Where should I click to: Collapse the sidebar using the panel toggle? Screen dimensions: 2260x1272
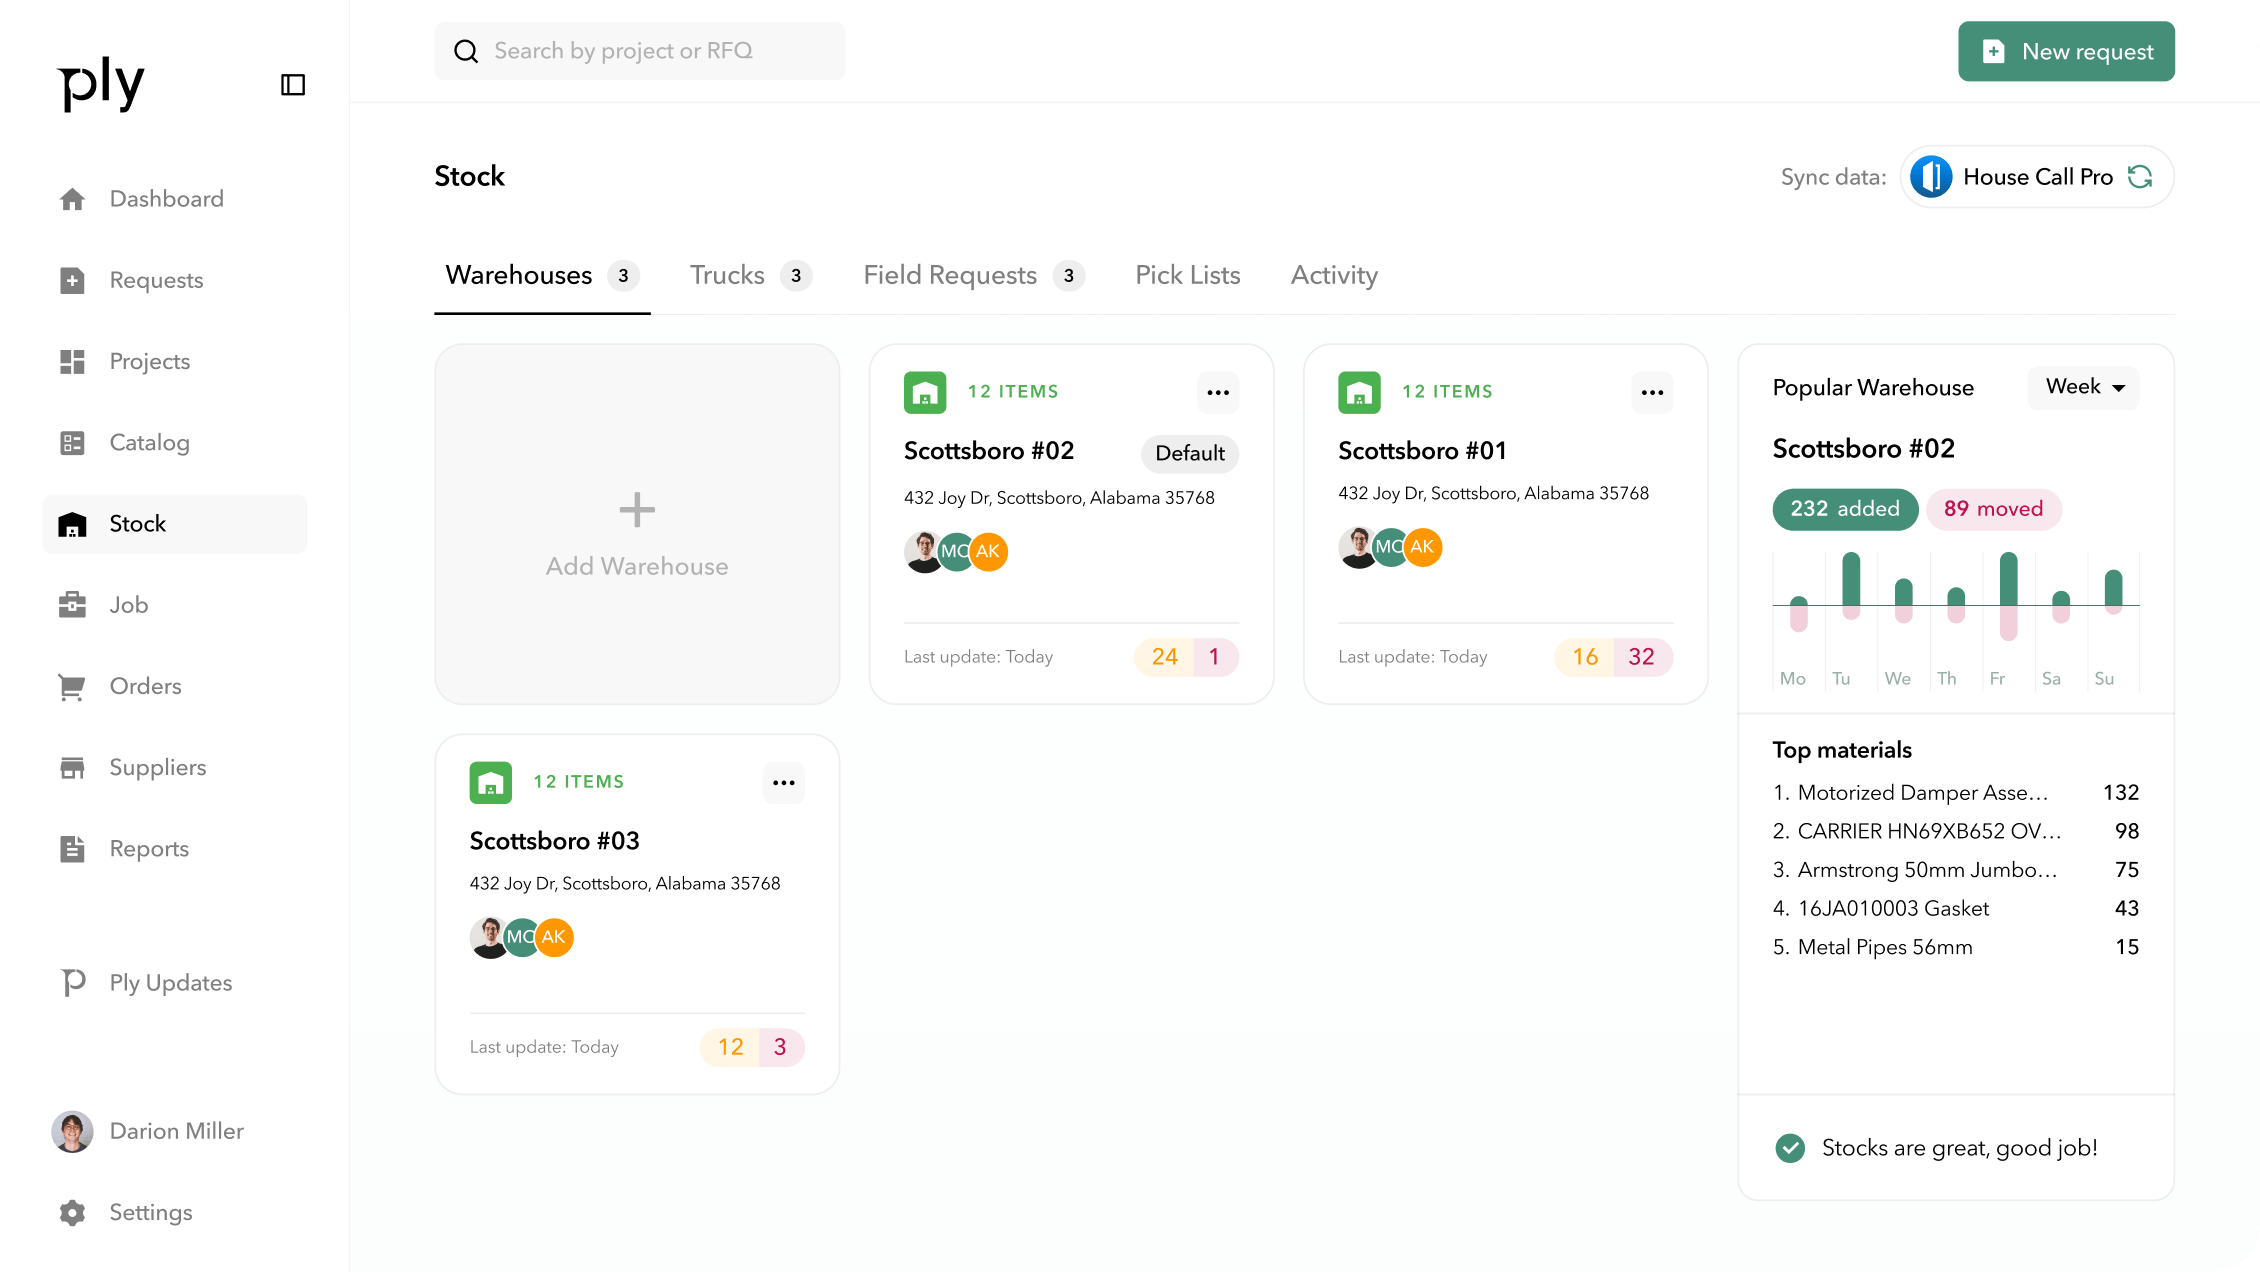292,85
